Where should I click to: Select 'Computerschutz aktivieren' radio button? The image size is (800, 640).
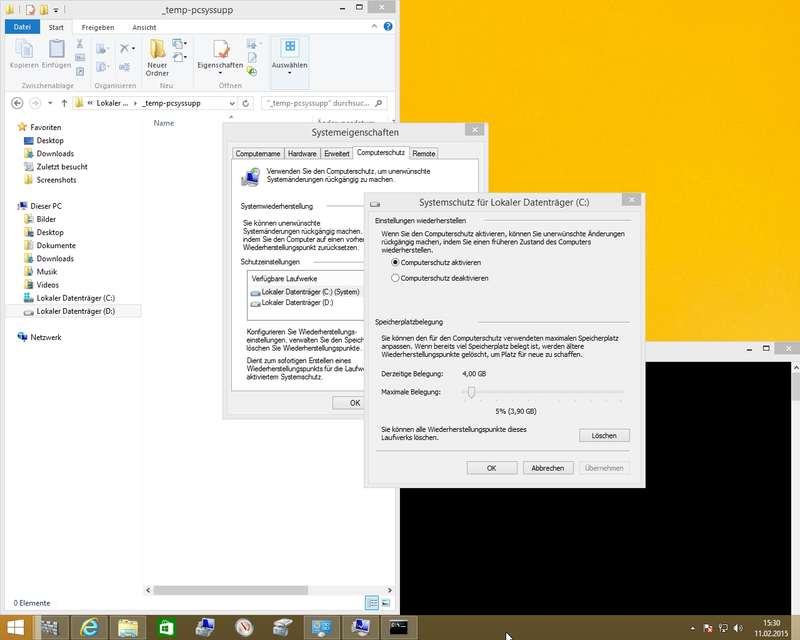[396, 261]
